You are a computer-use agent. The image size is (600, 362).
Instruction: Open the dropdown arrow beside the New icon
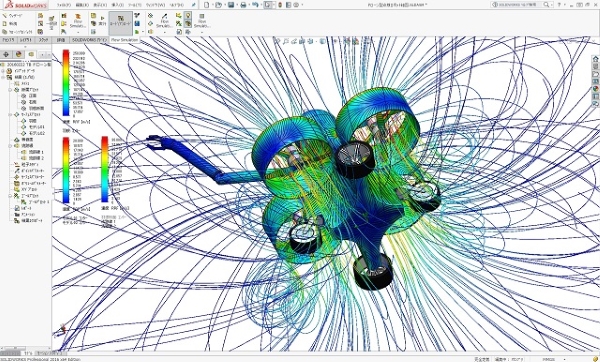212,5
